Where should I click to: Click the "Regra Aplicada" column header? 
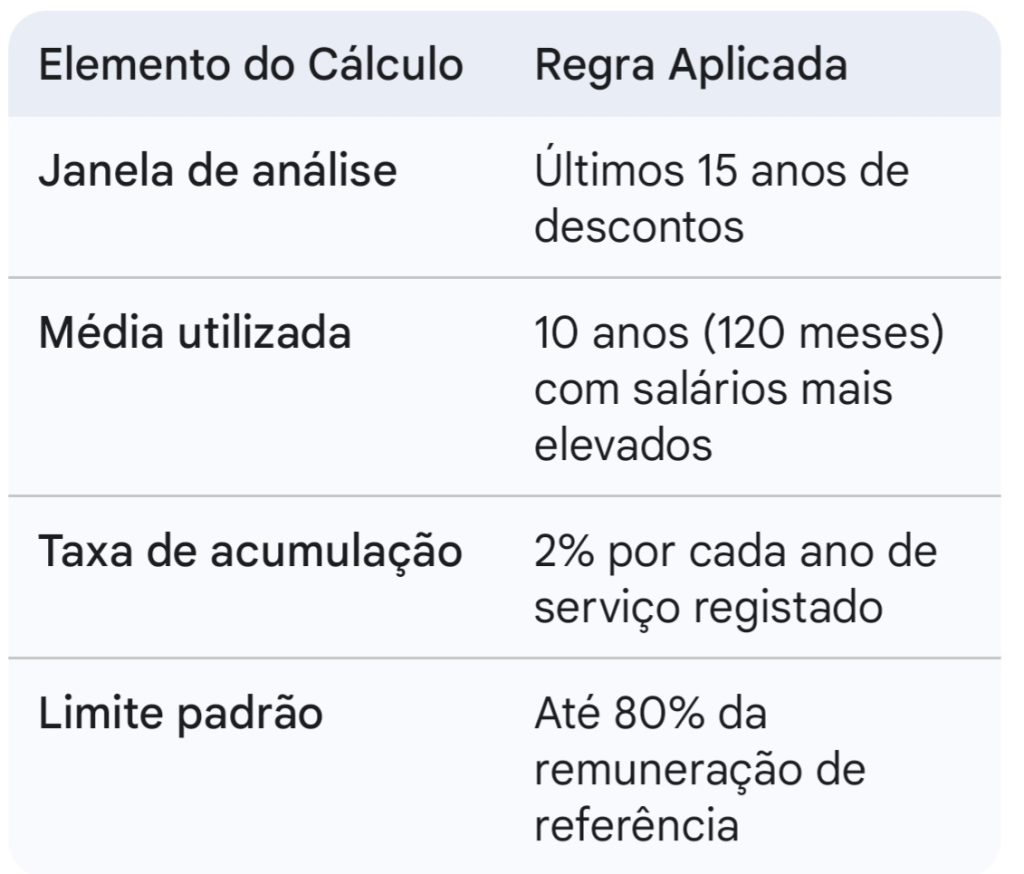[691, 65]
